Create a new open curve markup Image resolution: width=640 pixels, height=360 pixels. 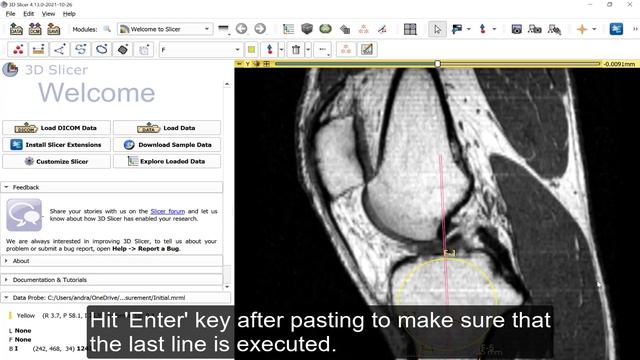pos(81,50)
